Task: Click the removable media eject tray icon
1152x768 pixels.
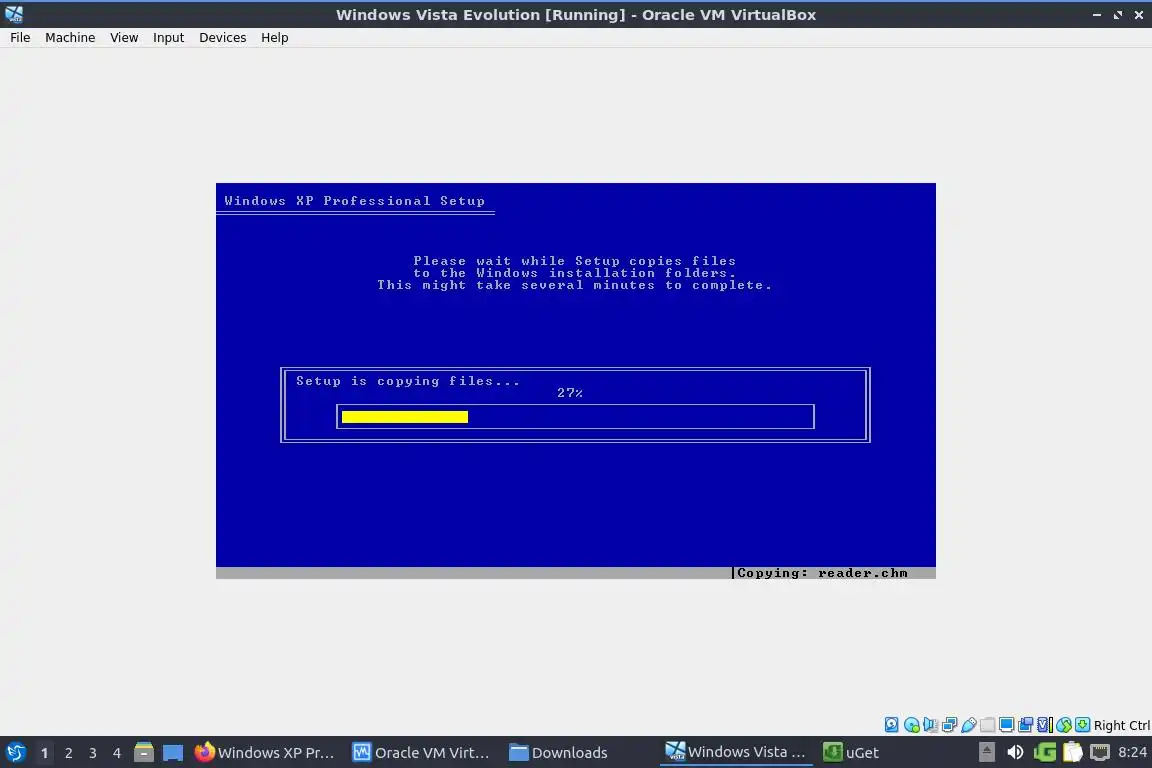Action: (x=987, y=753)
